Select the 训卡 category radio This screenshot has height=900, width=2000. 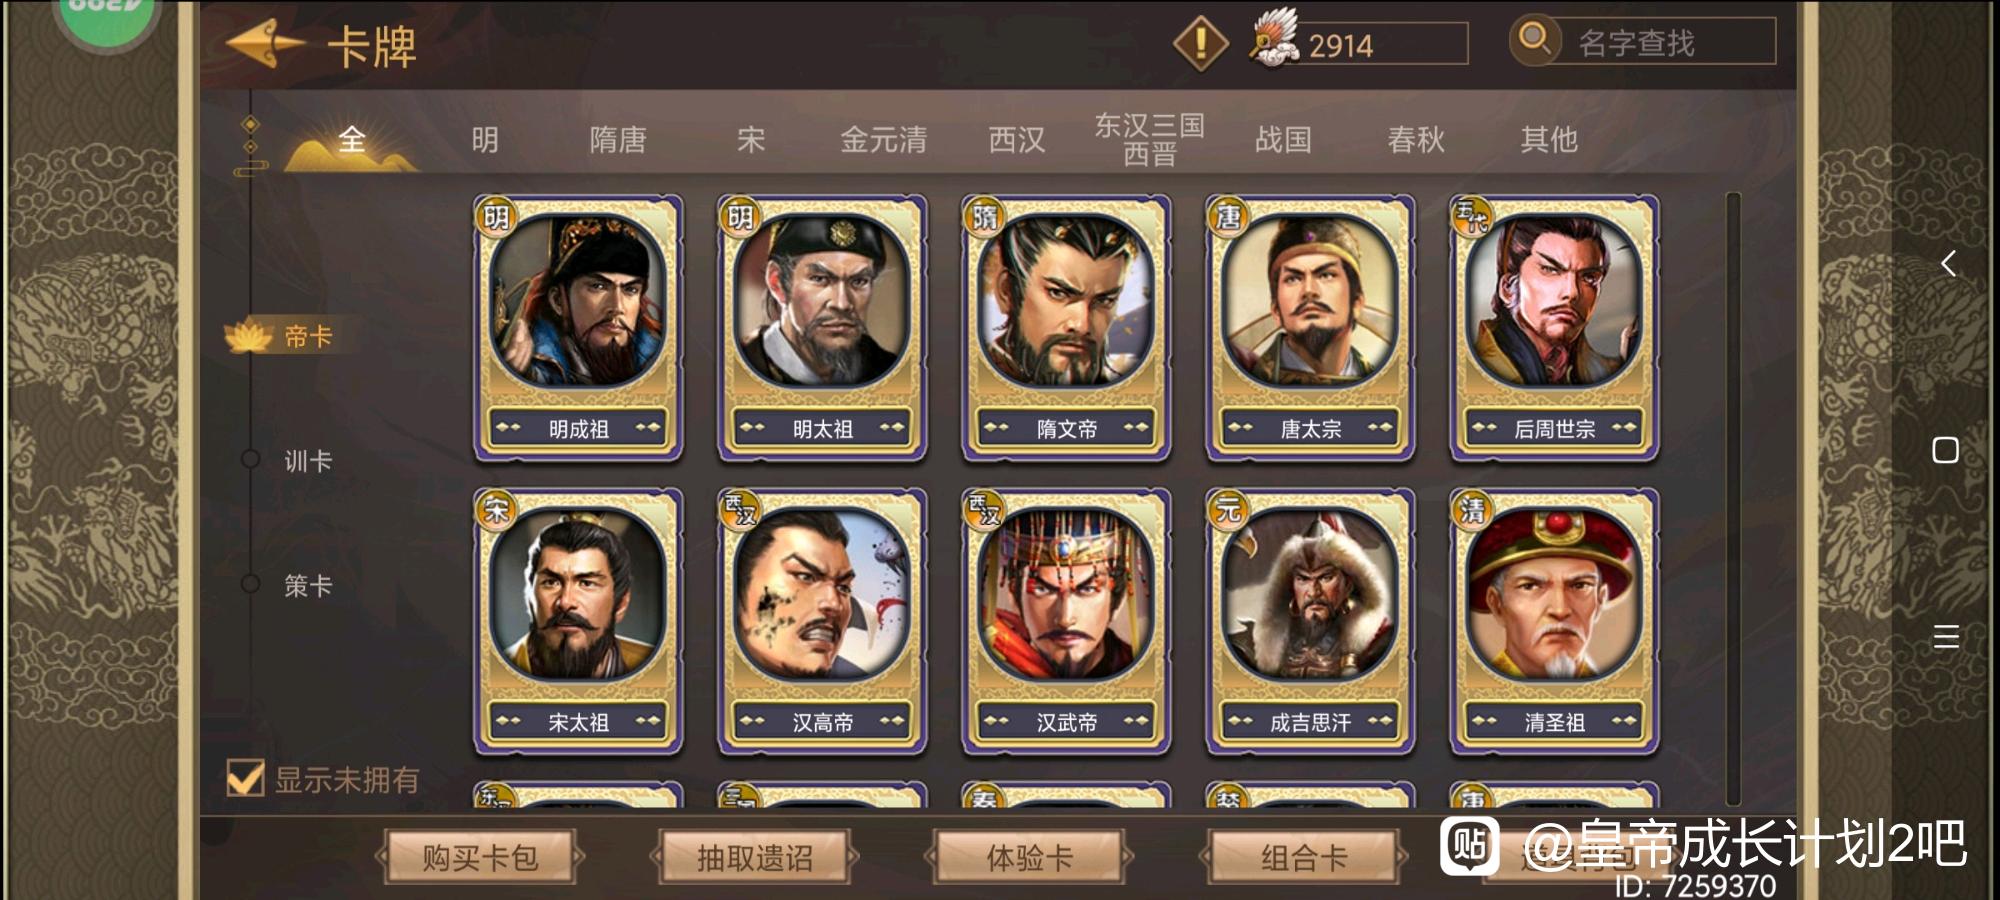point(250,459)
